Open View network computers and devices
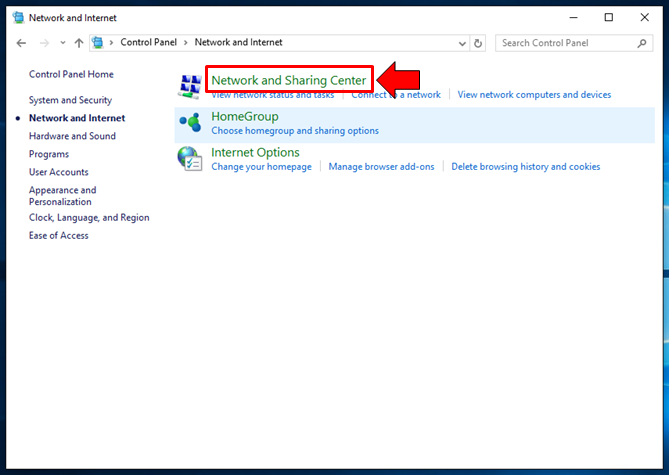669x475 pixels. point(534,95)
